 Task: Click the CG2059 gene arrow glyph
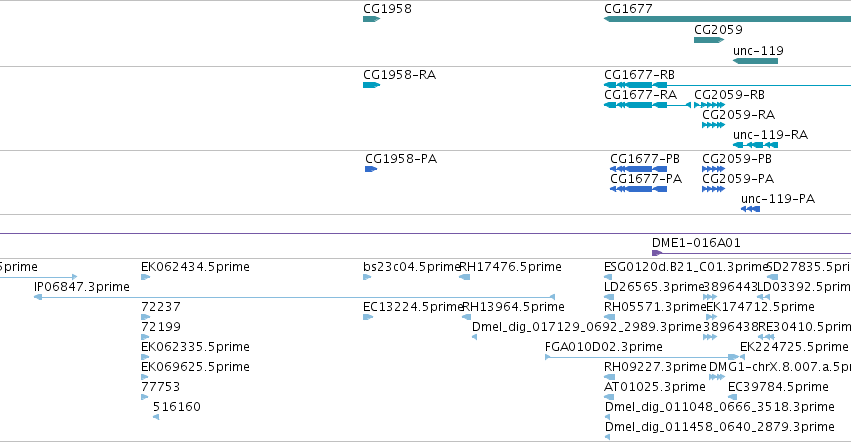(x=709, y=40)
